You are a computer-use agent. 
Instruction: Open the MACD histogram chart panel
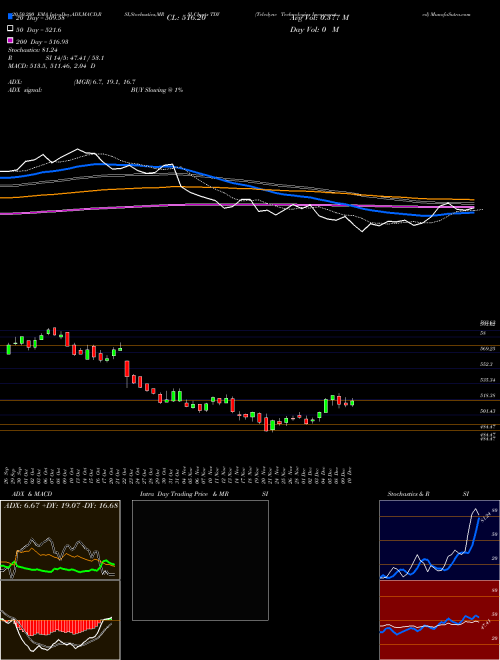pos(60,620)
